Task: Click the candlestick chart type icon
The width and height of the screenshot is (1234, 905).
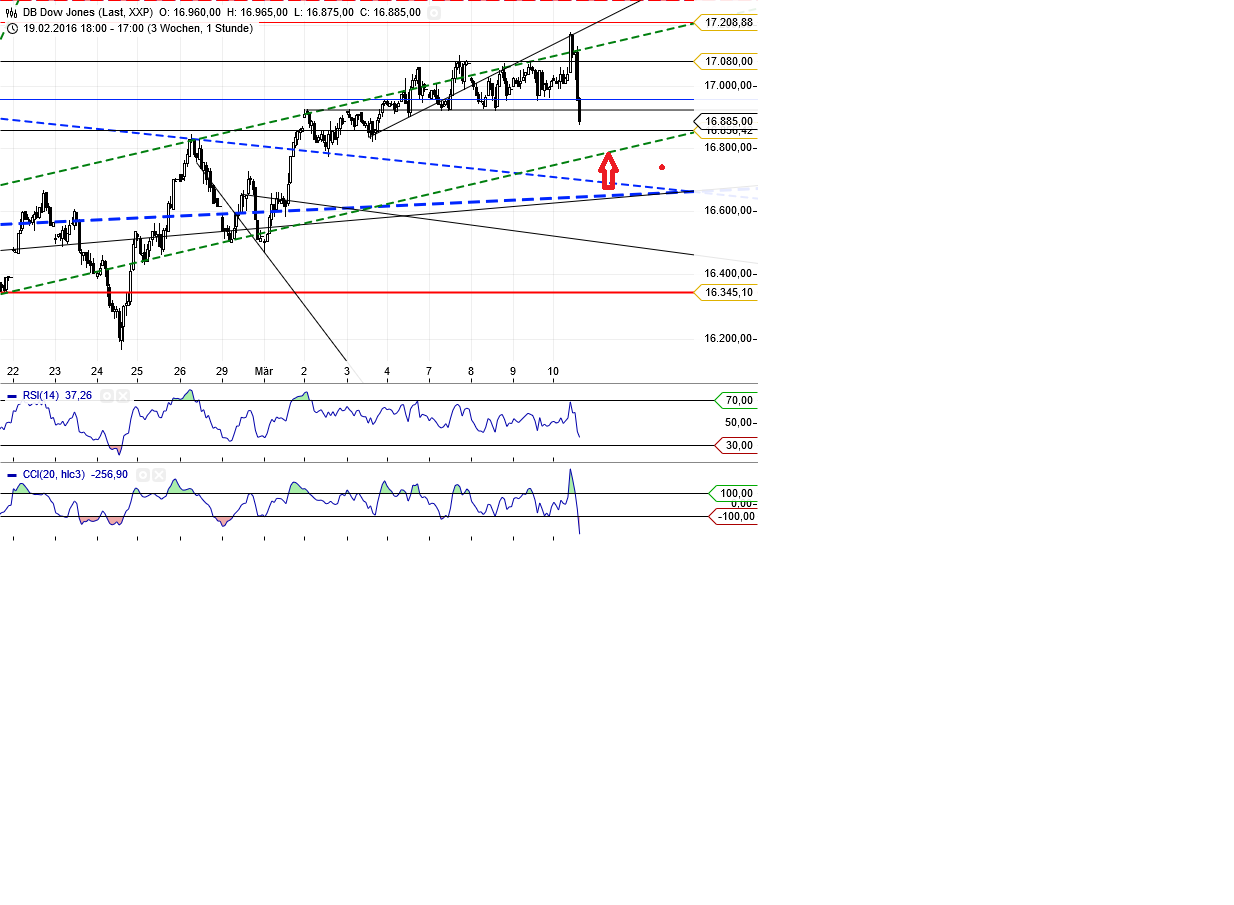Action: tap(12, 13)
